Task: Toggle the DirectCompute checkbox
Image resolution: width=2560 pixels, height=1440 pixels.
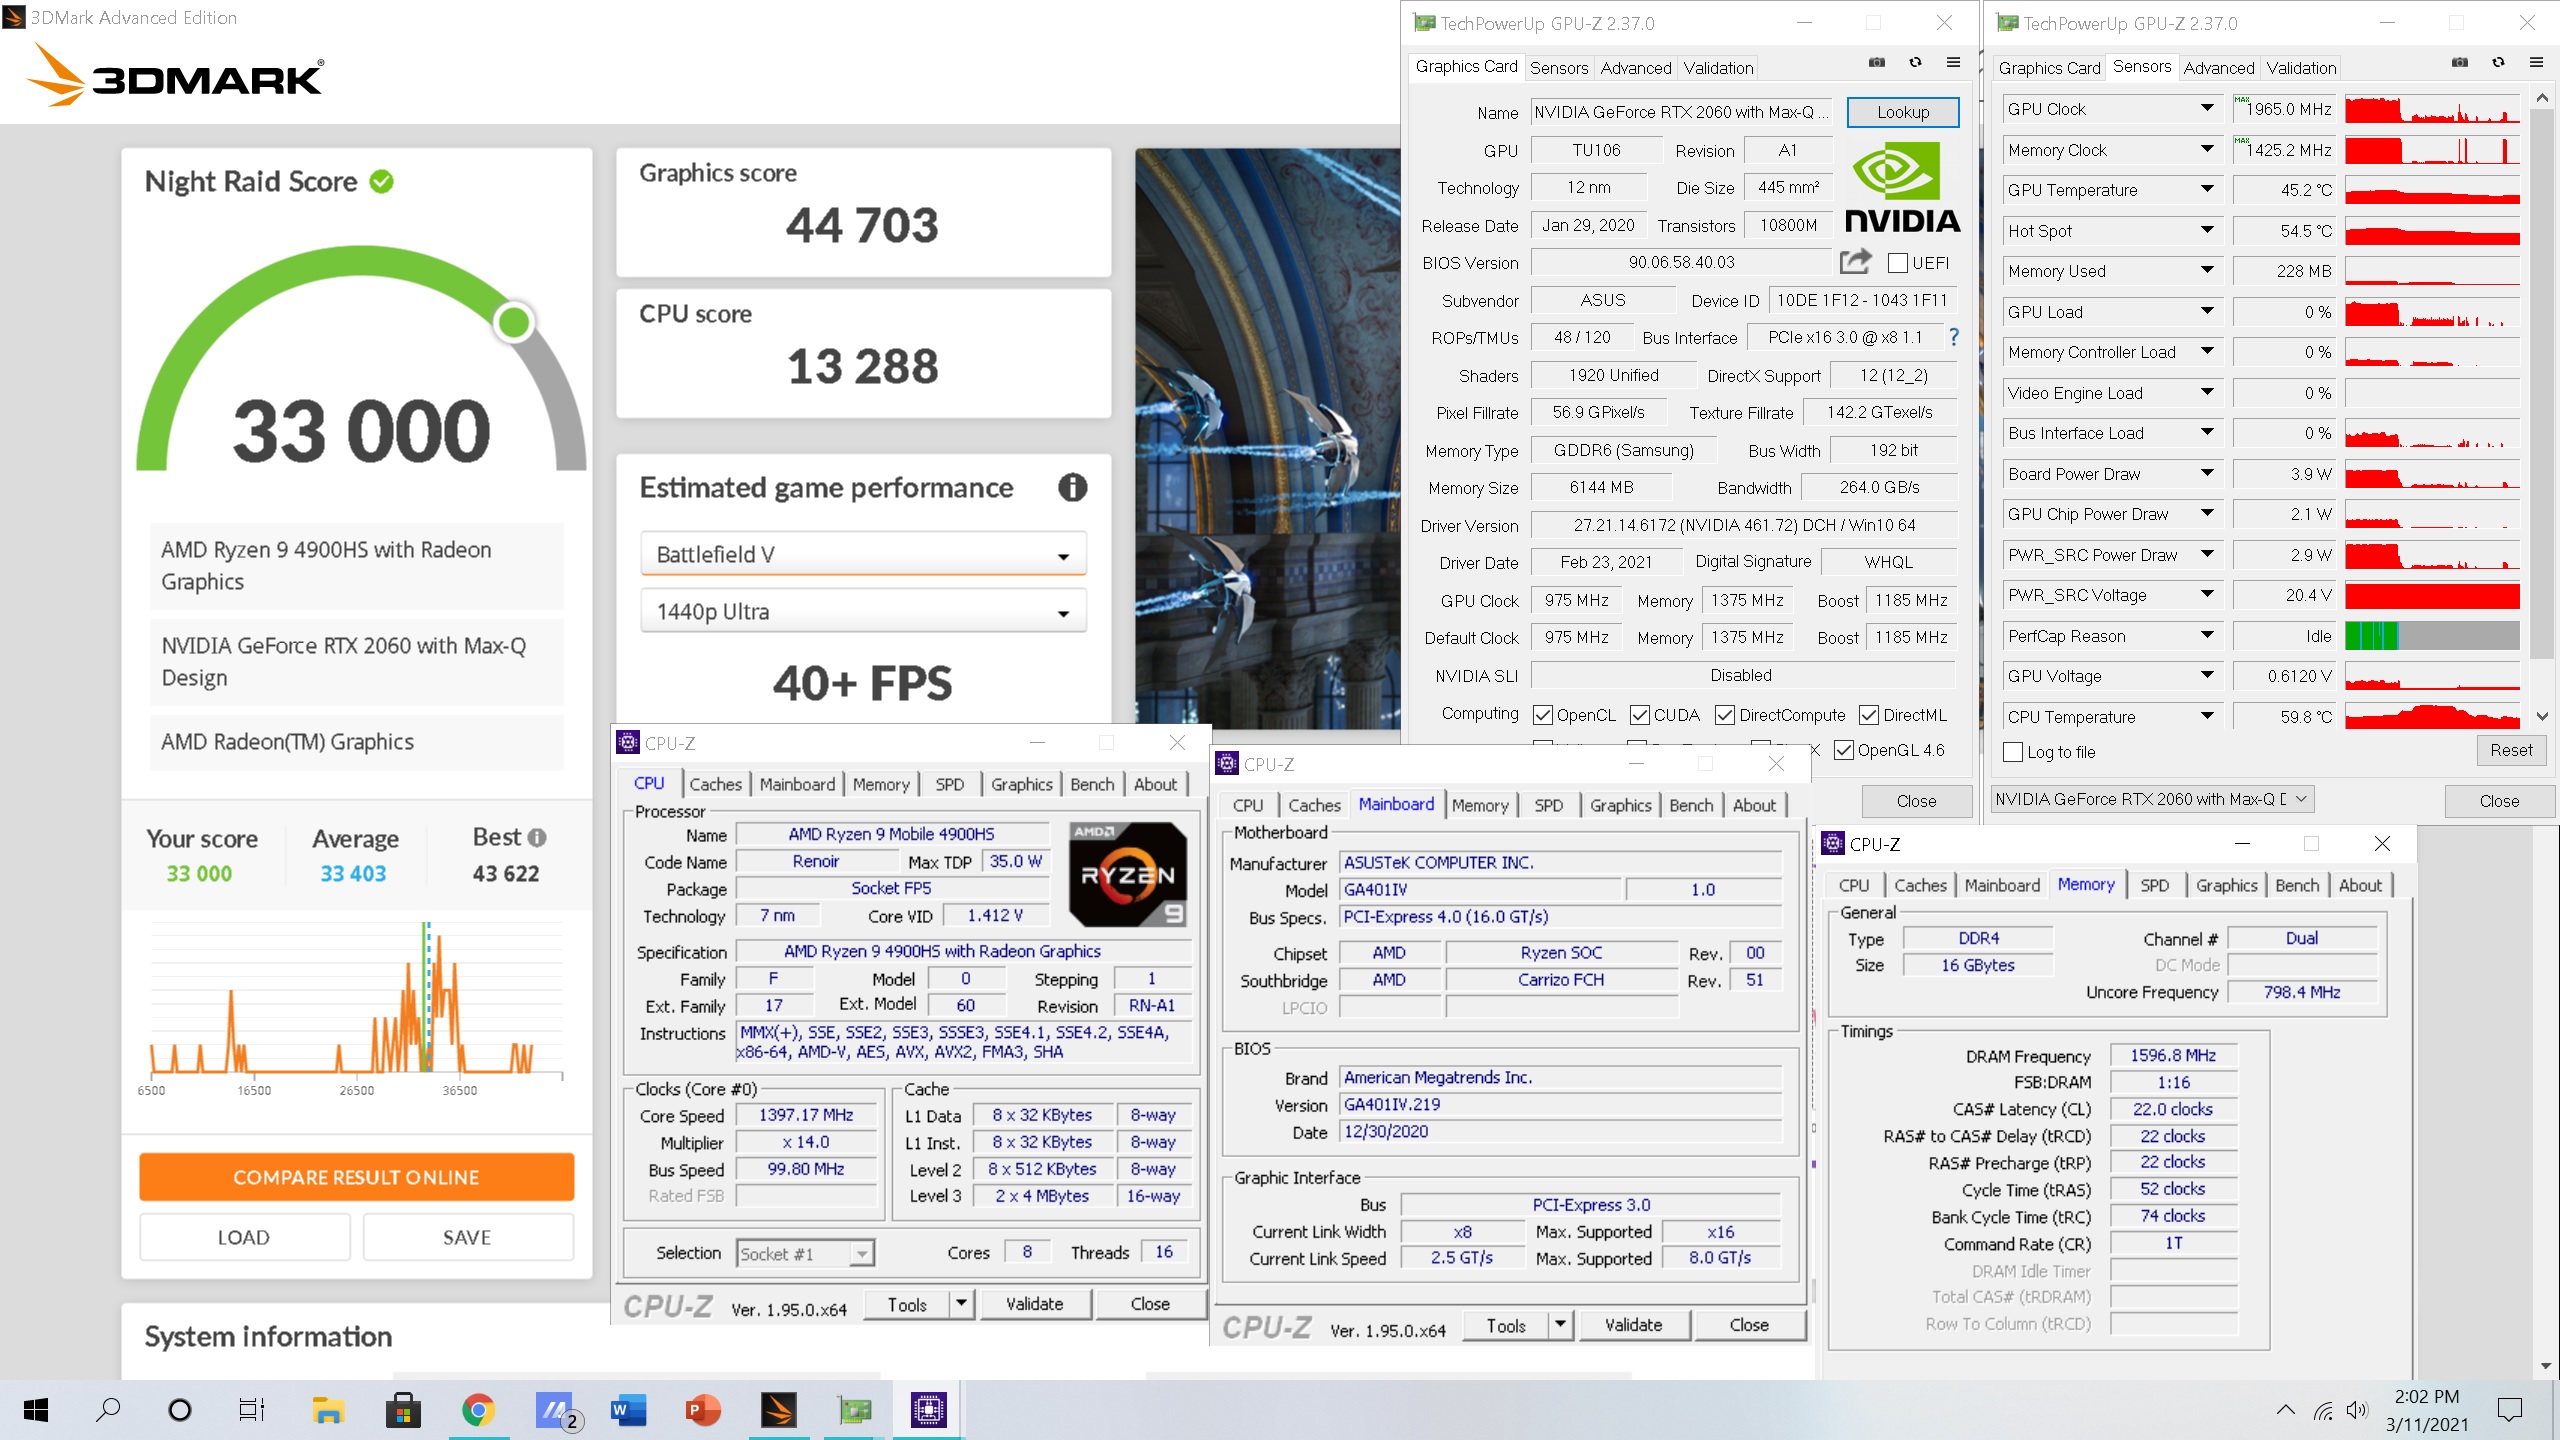Action: coord(1725,715)
